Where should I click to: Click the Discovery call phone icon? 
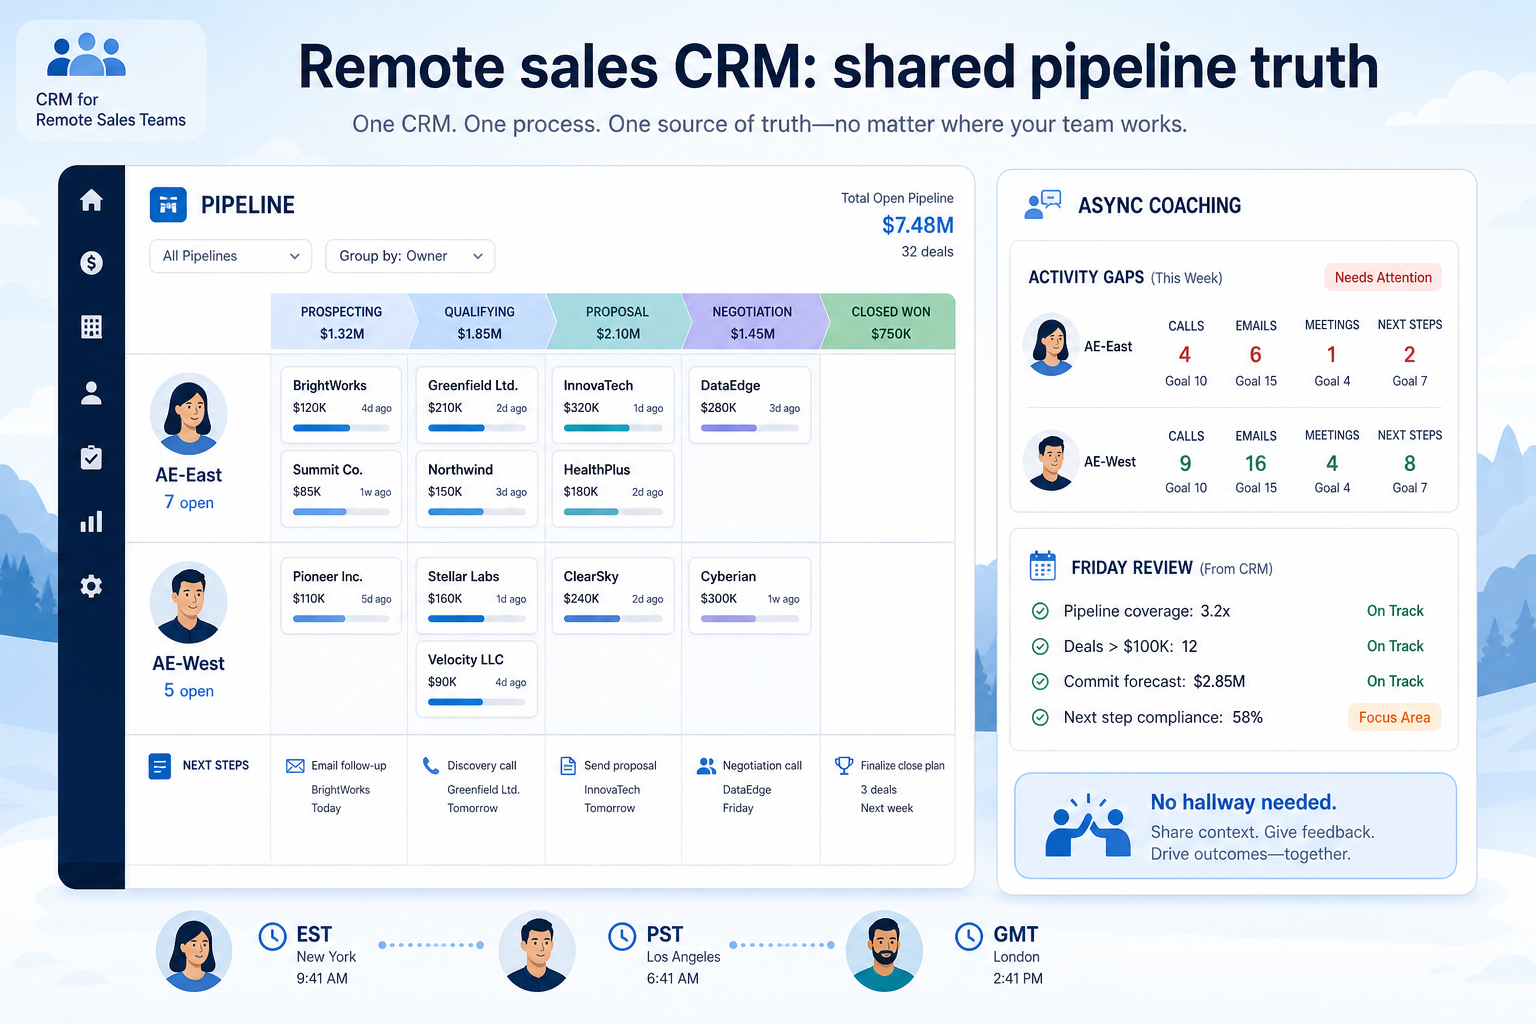tap(431, 766)
